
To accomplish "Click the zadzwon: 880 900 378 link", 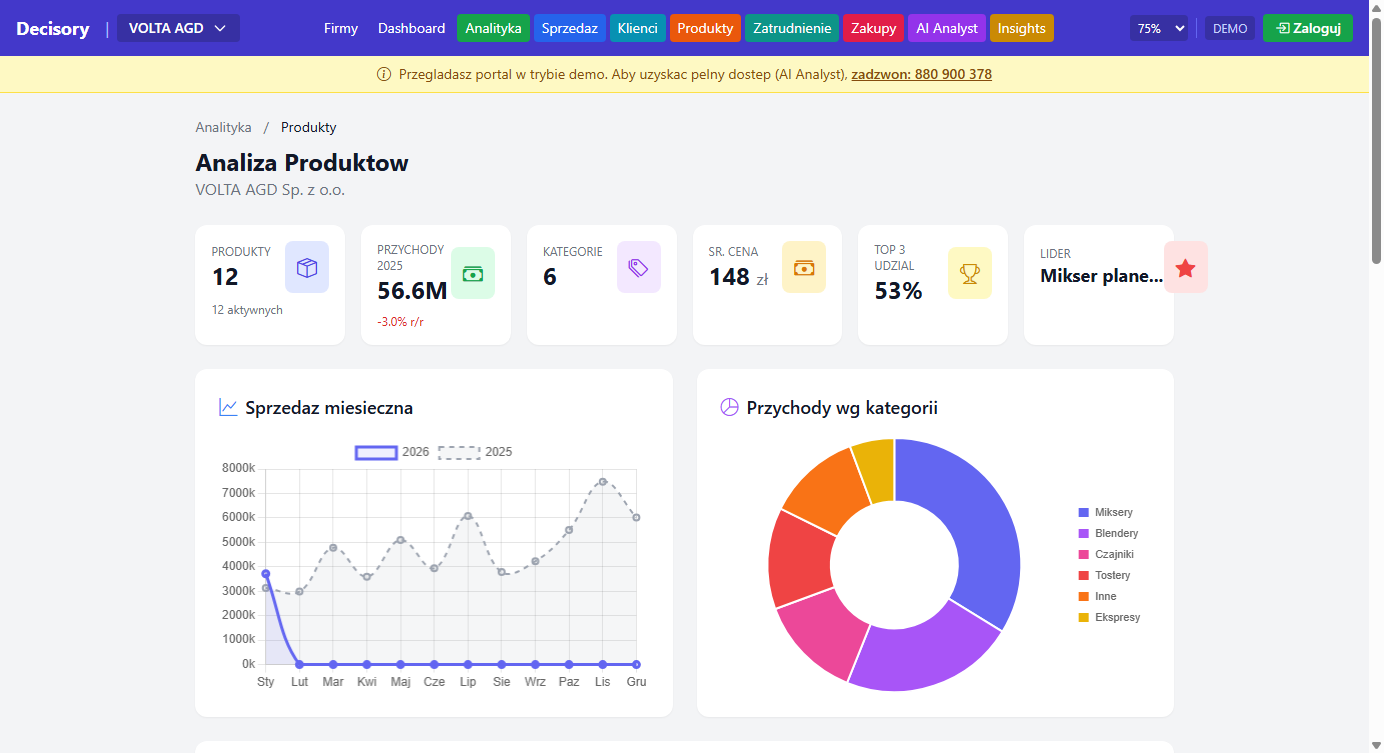I will [921, 74].
